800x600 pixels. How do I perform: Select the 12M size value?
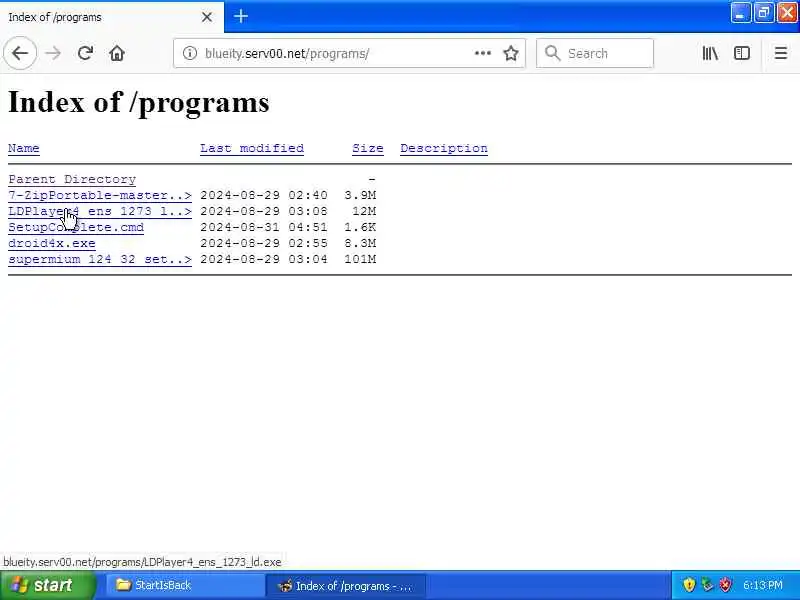[x=364, y=211]
